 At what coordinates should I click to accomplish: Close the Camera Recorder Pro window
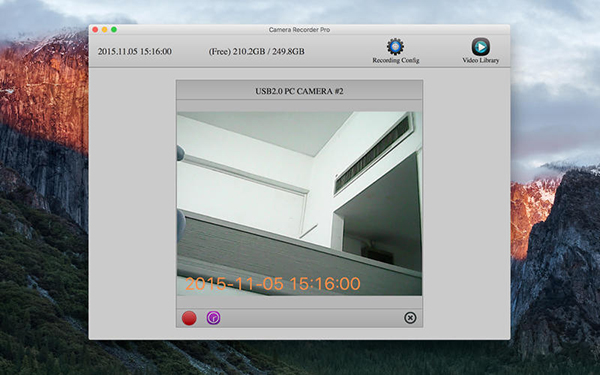(95, 29)
